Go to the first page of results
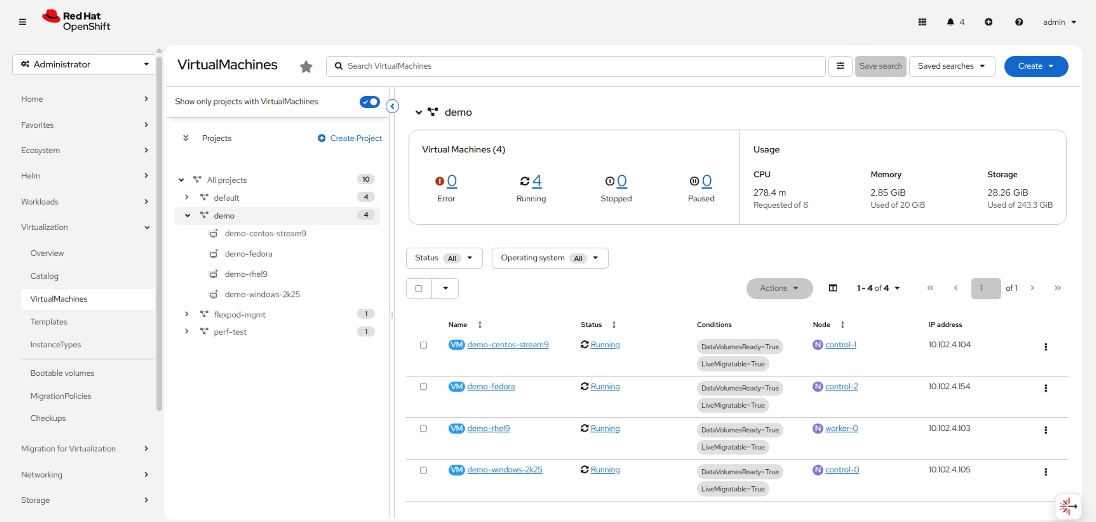The height and width of the screenshot is (522, 1096). (x=930, y=288)
